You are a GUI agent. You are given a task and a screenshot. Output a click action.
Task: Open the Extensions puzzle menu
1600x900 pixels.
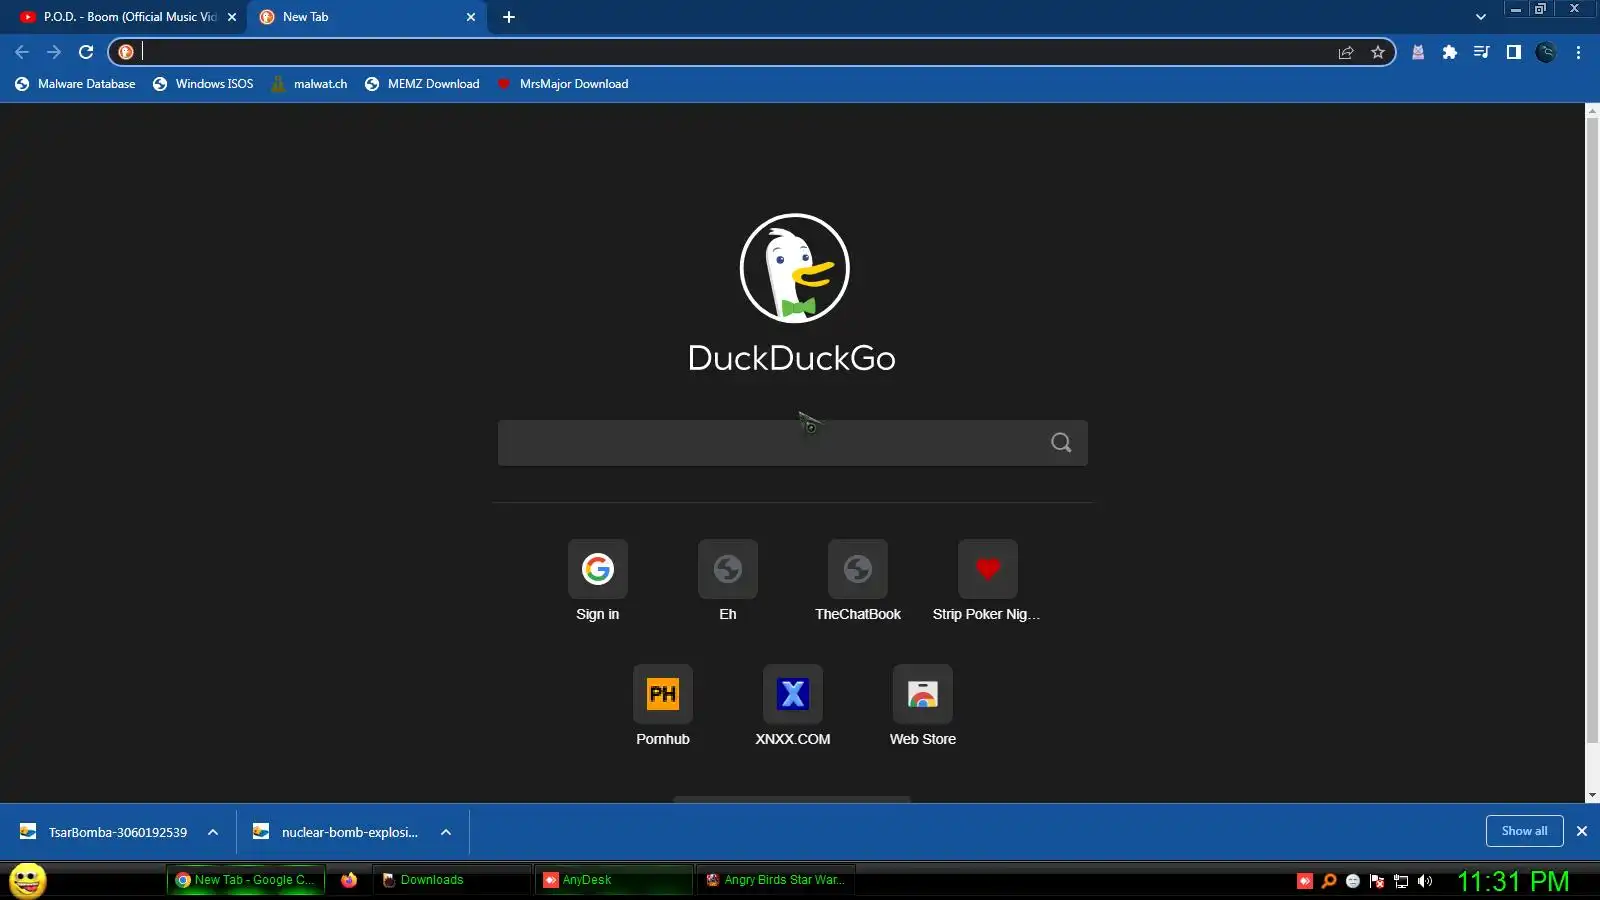[1450, 52]
